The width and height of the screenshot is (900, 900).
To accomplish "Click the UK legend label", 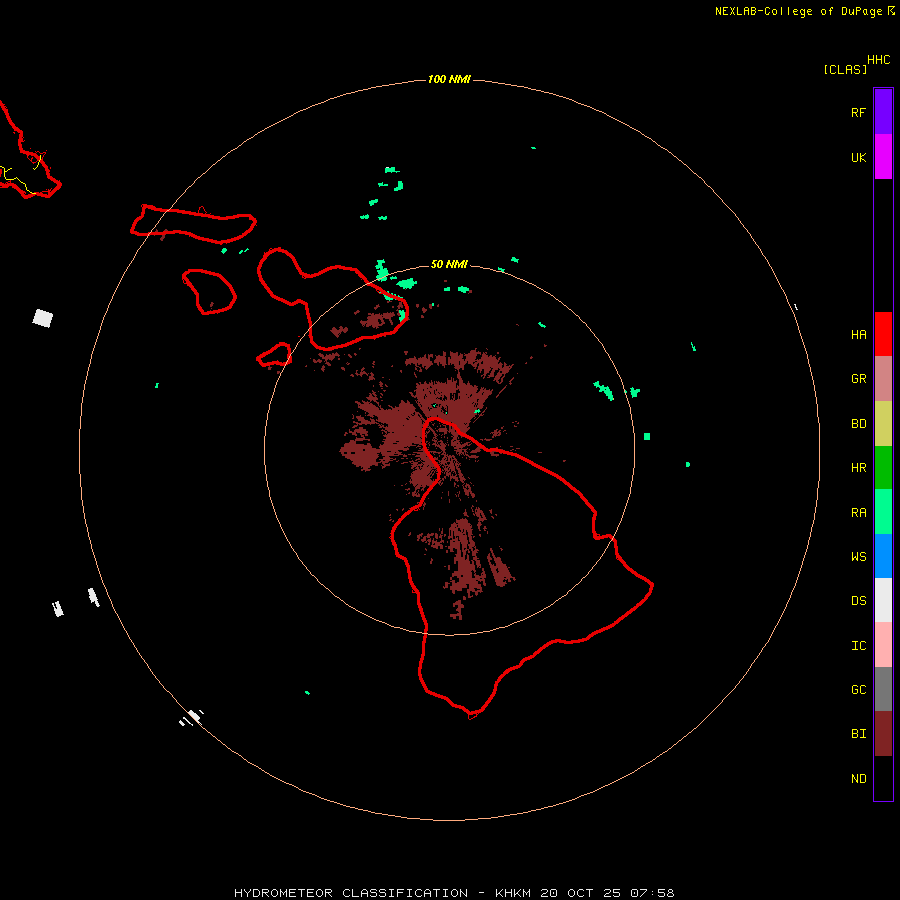I will click(858, 157).
